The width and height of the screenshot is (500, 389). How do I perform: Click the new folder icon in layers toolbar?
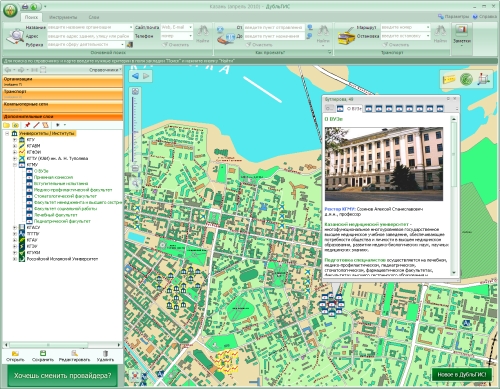tap(6, 125)
